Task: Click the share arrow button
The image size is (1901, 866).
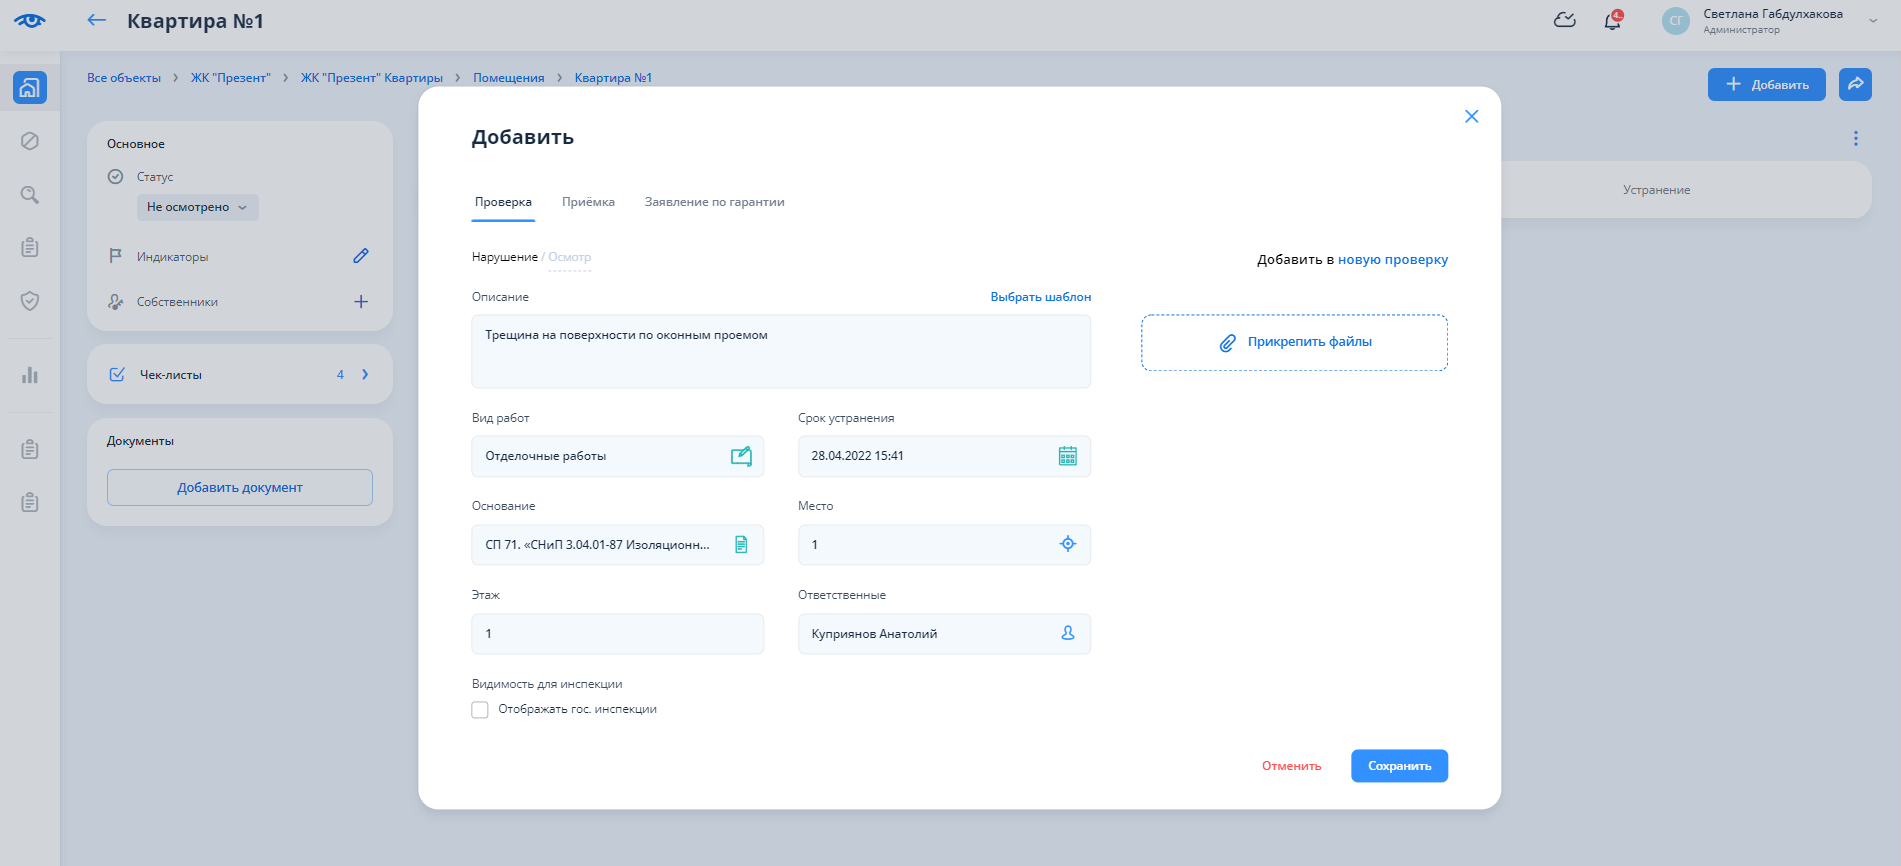Action: pyautogui.click(x=1855, y=84)
